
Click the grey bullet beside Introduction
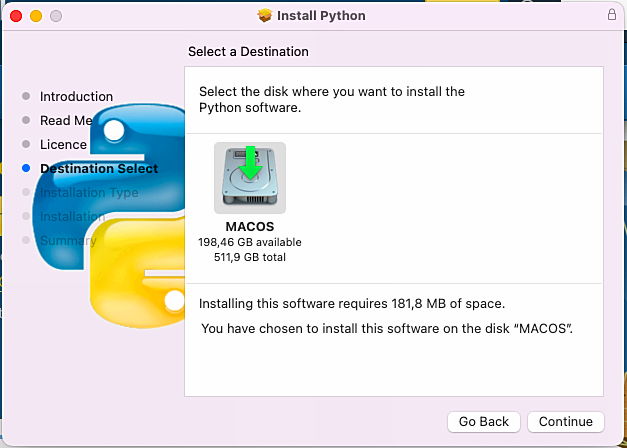click(26, 97)
